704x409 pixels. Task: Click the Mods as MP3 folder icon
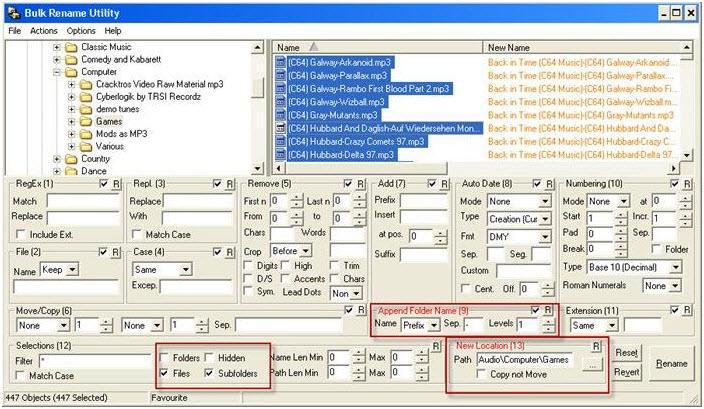click(x=86, y=134)
